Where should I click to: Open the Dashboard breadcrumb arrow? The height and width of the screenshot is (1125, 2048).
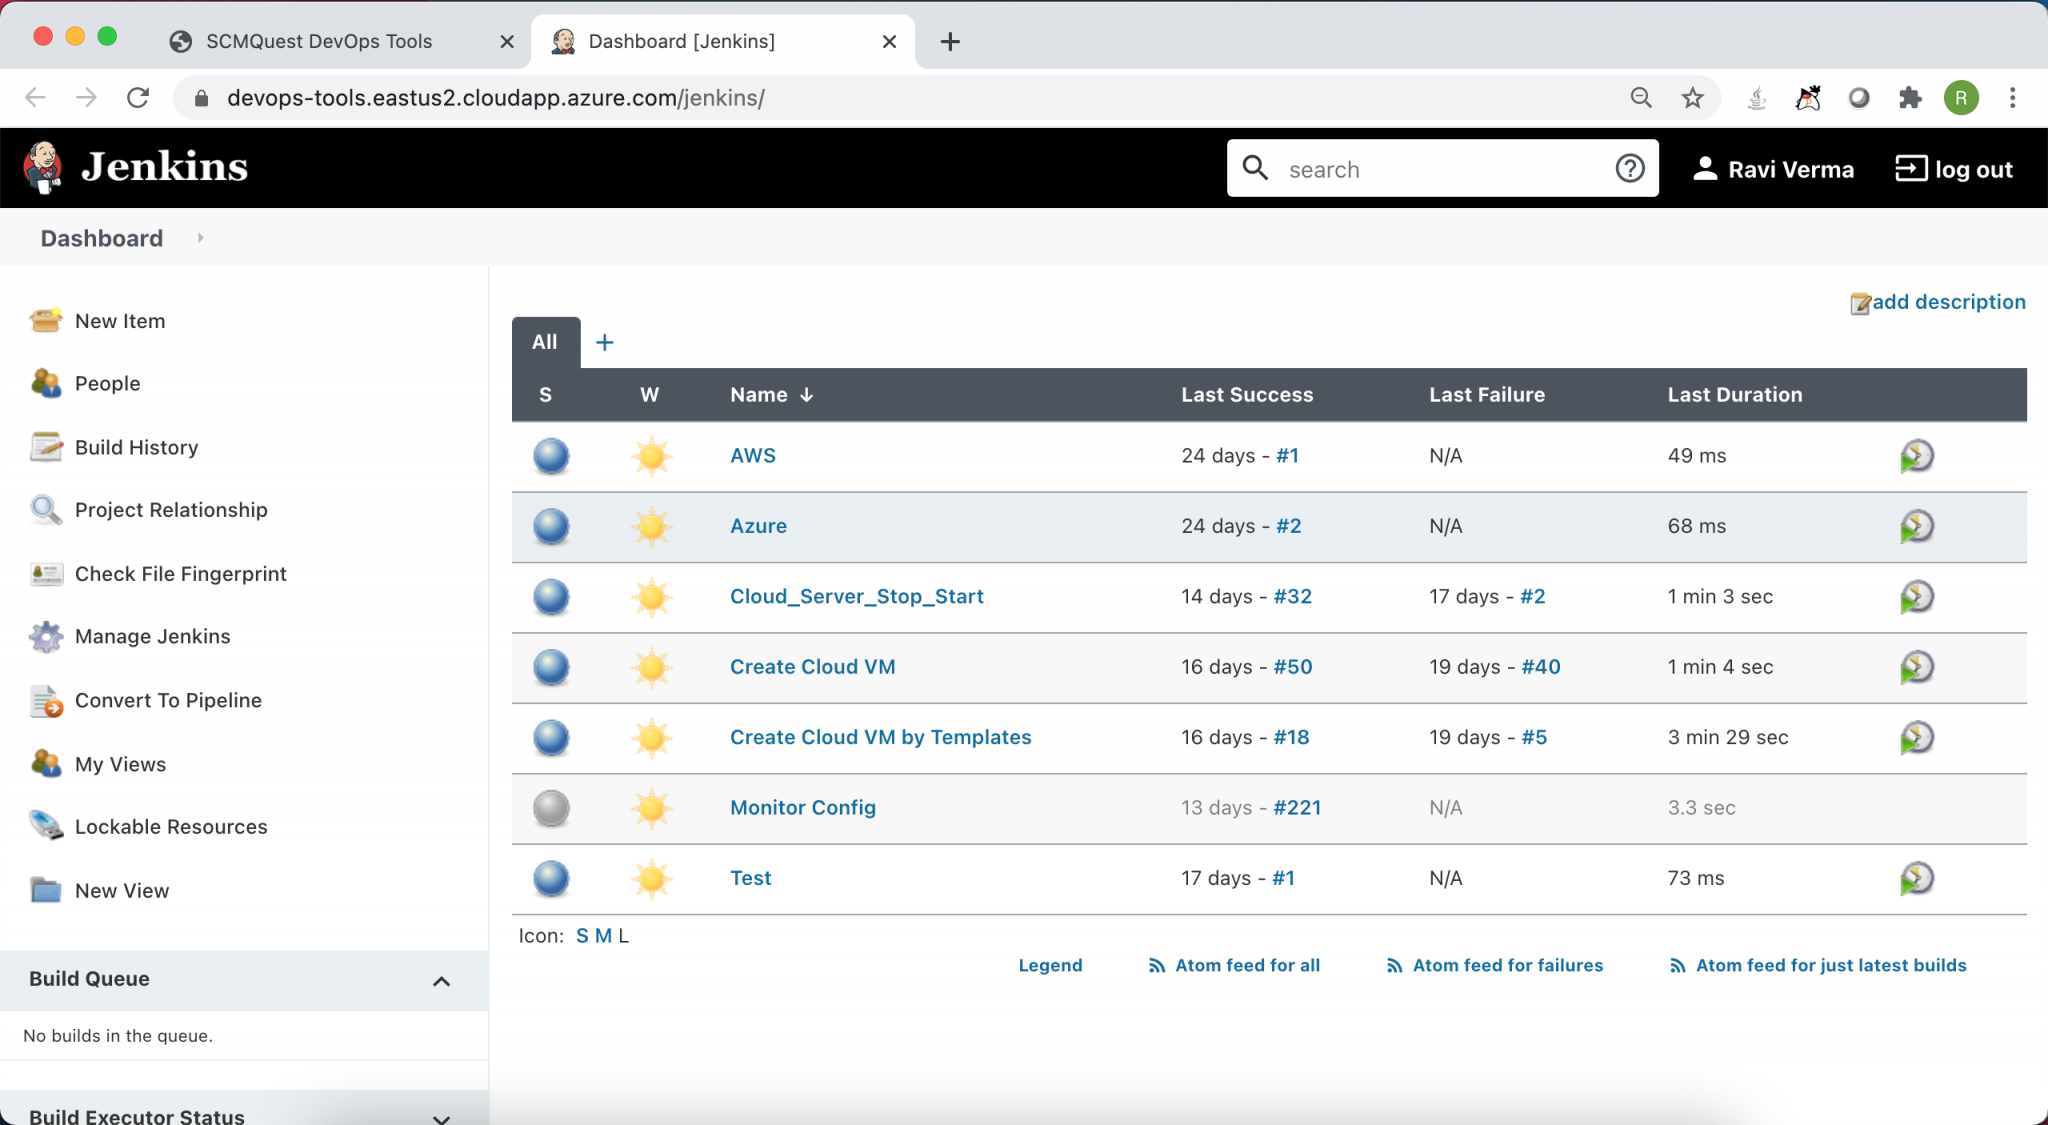201,238
